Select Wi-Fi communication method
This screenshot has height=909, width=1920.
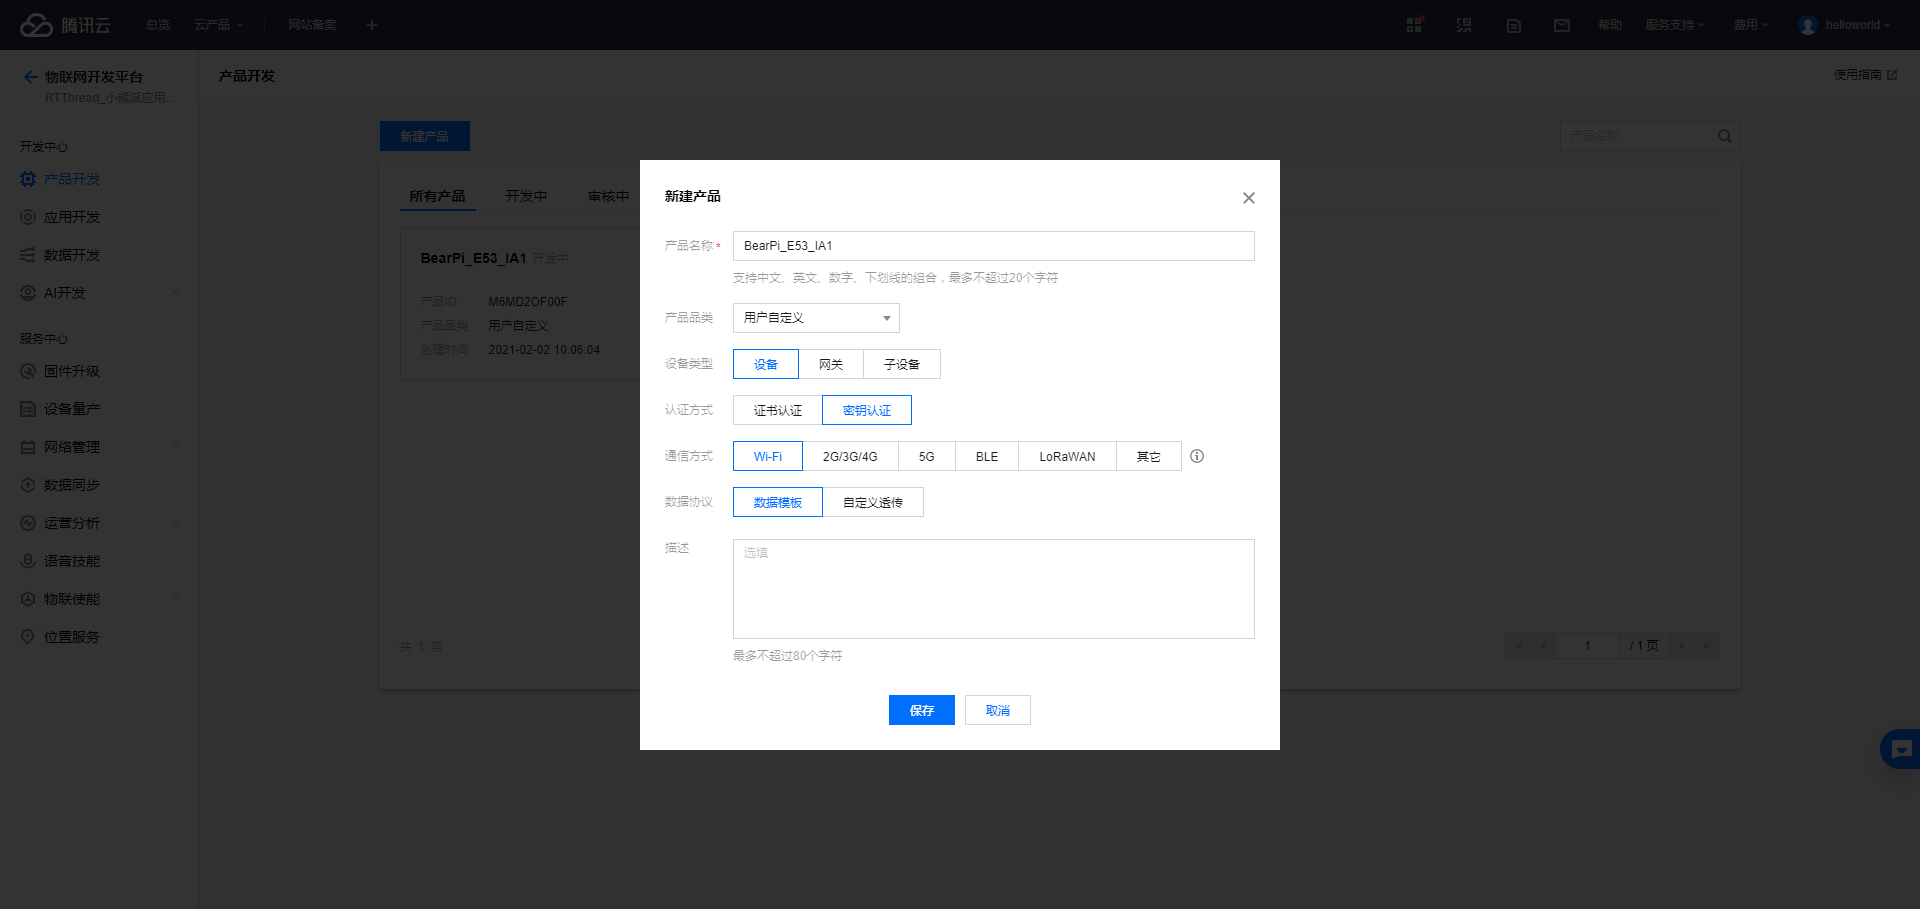768,456
